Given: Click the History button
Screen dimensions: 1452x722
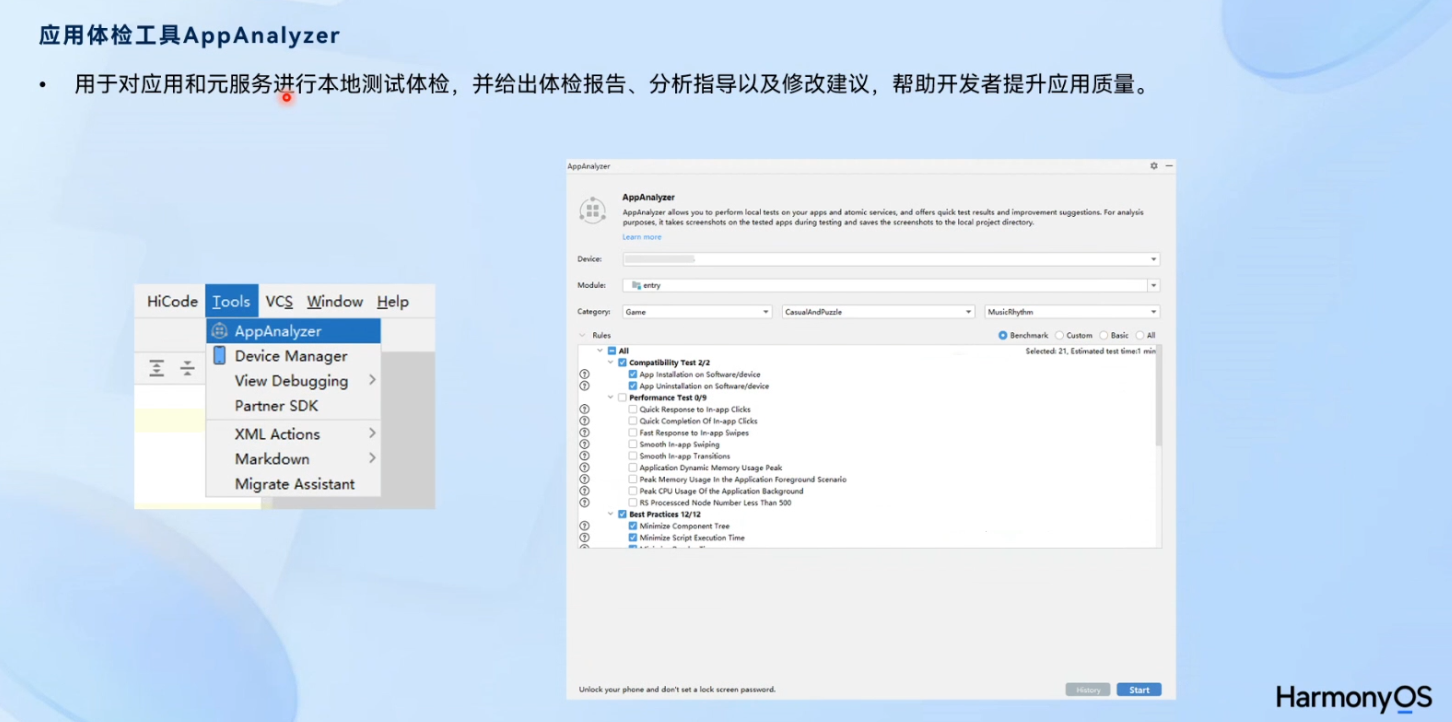Looking at the screenshot, I should click(x=1088, y=690).
